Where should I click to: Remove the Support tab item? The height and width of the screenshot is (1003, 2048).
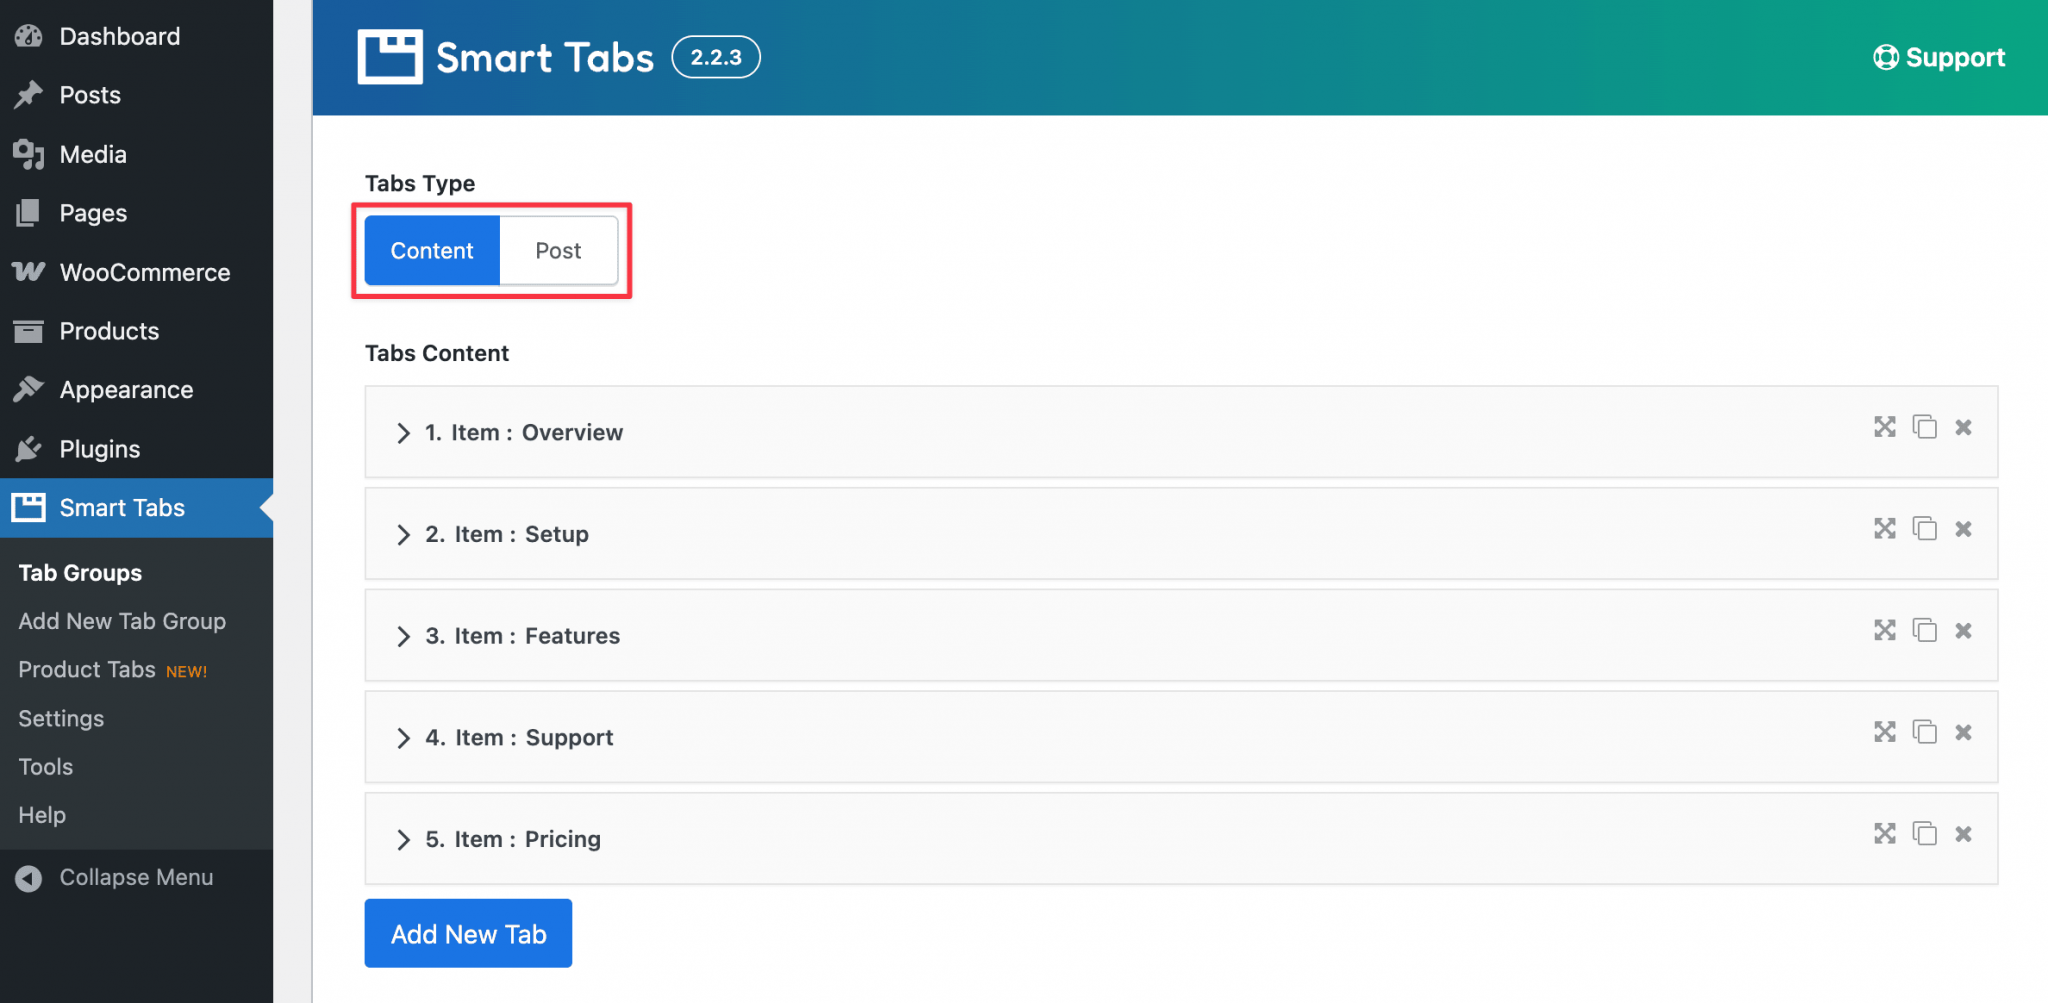(x=1964, y=731)
